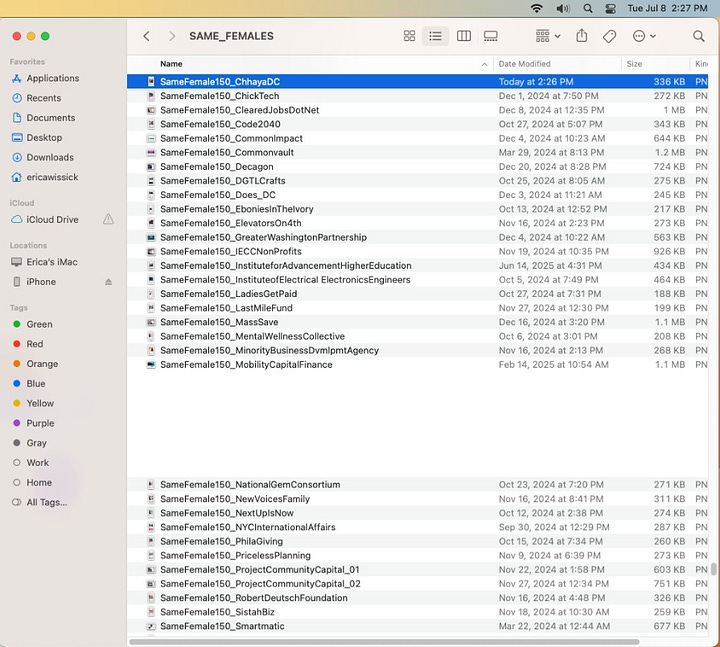The image size is (720, 647).
Task: Toggle the sort order arrow in the Name header
Action: (x=484, y=64)
